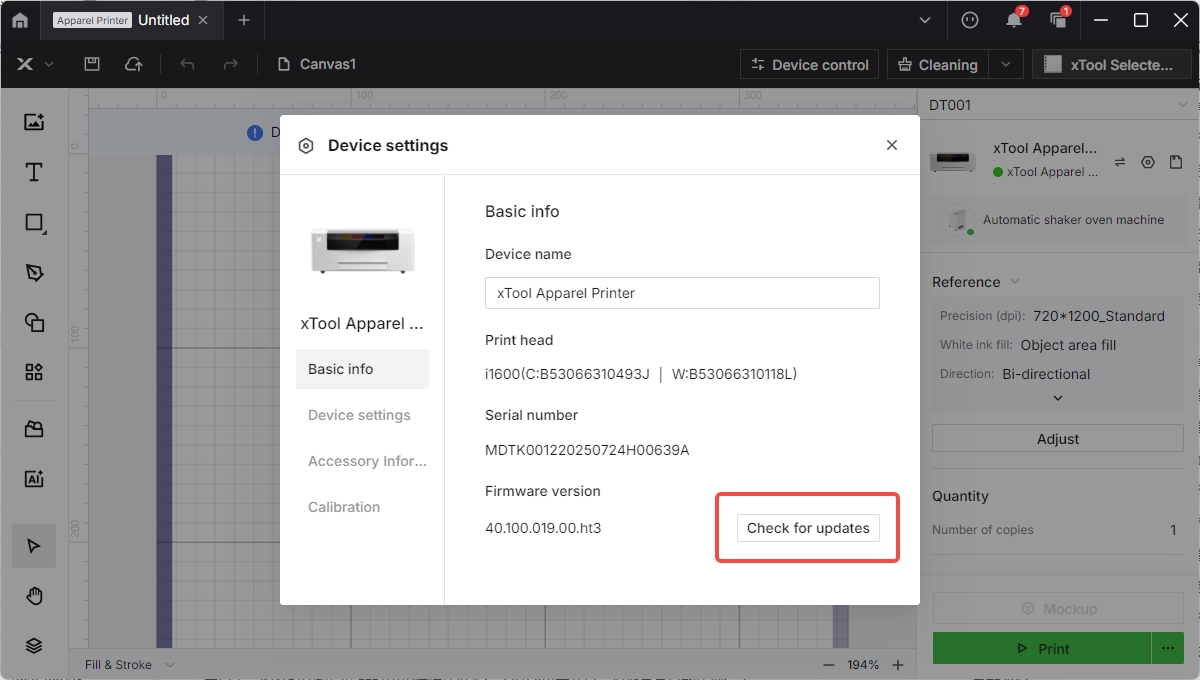Undo the last action
The height and width of the screenshot is (680, 1200).
click(187, 64)
